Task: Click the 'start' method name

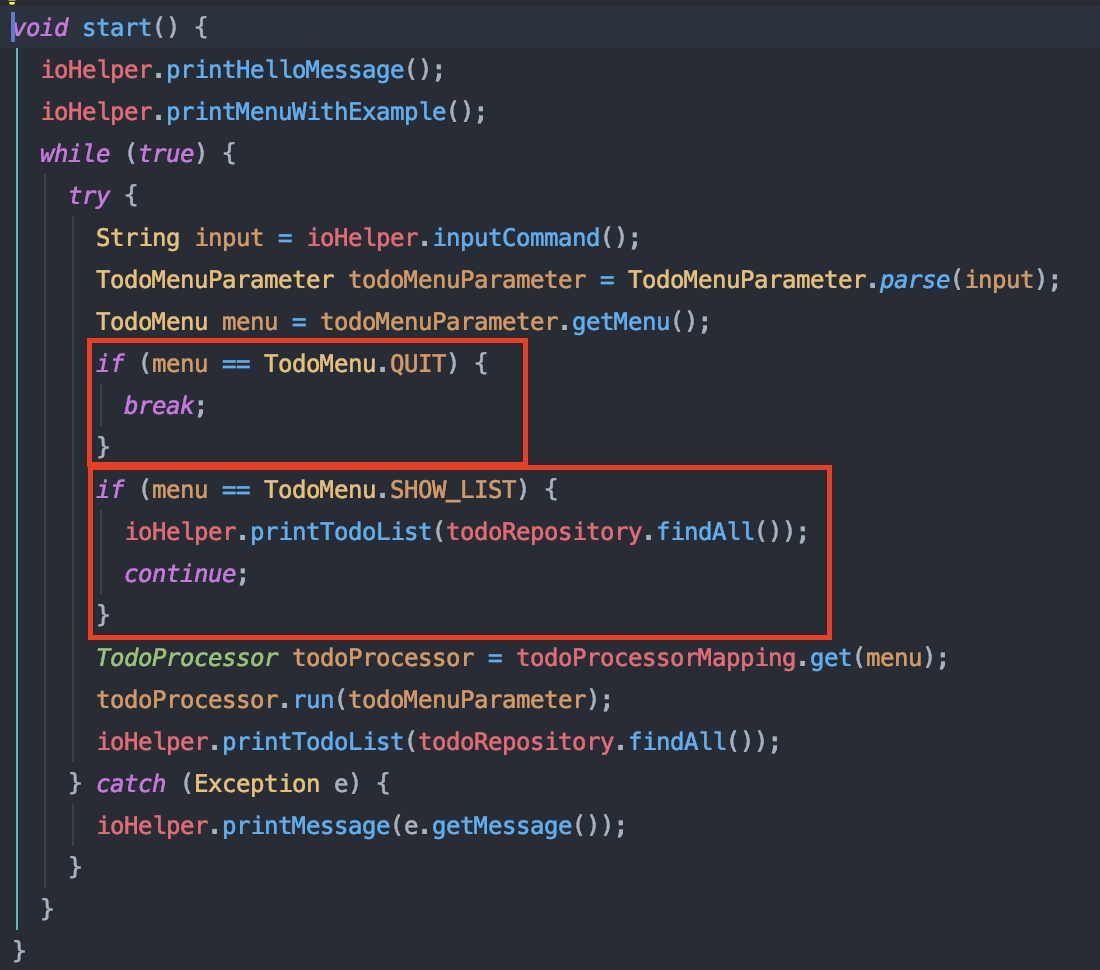Action: click(x=116, y=28)
